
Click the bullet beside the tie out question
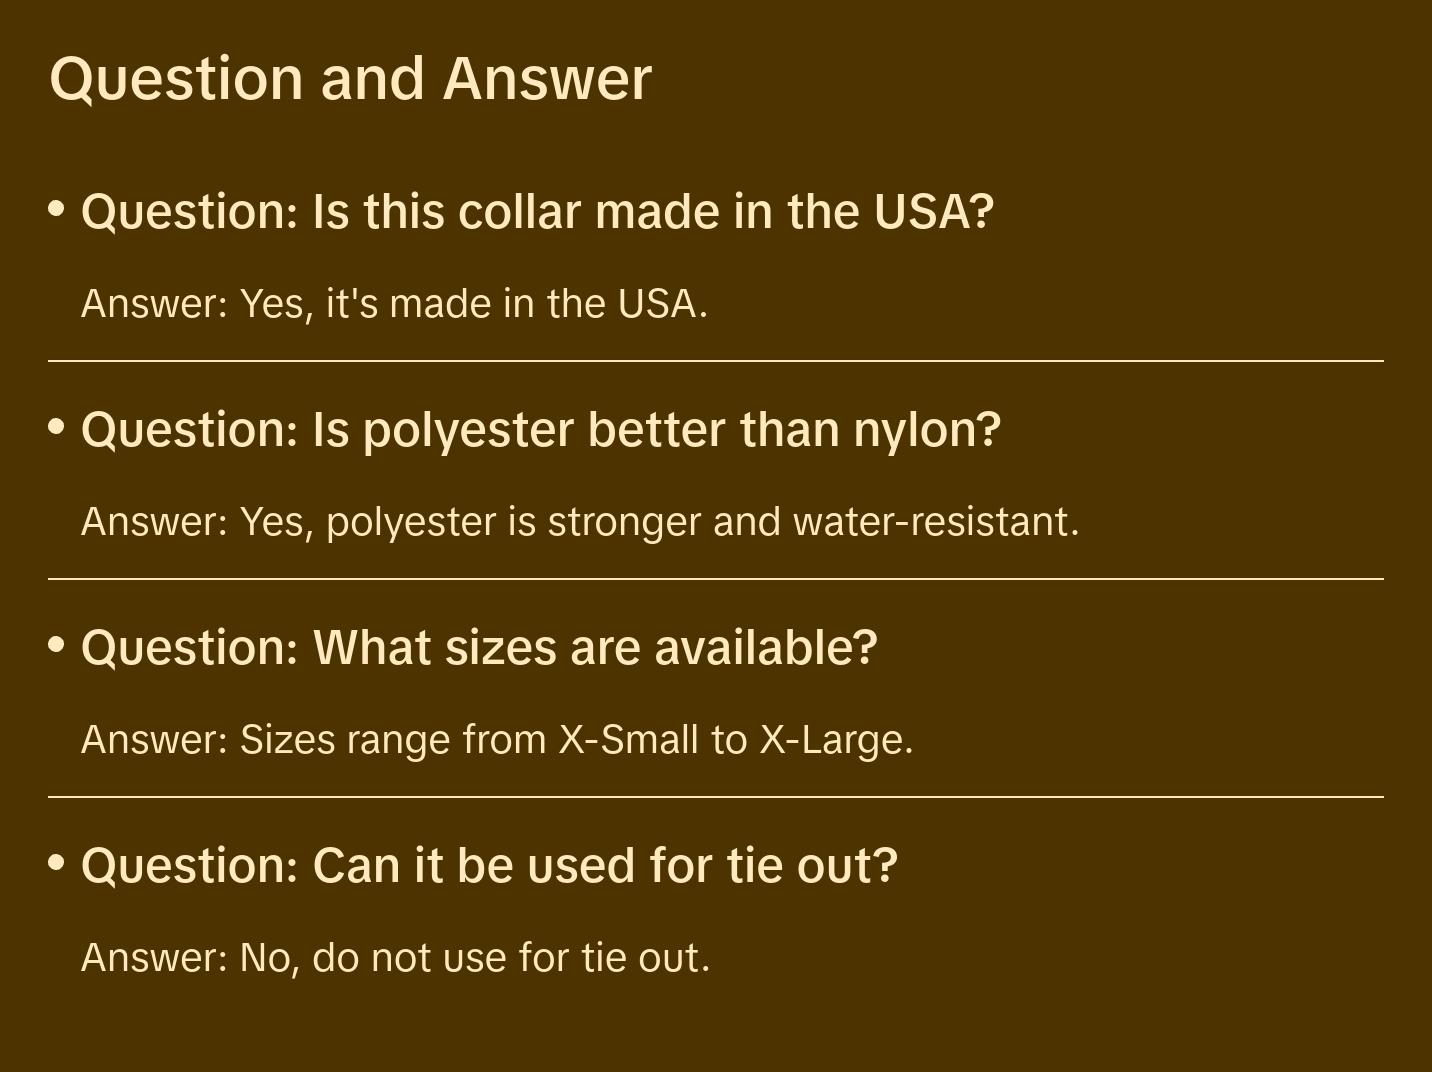tap(57, 863)
